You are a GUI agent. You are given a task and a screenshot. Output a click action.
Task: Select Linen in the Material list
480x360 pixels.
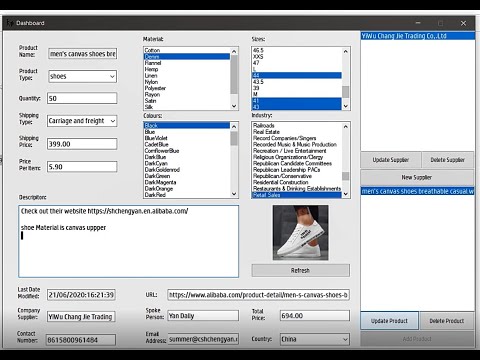click(187, 76)
